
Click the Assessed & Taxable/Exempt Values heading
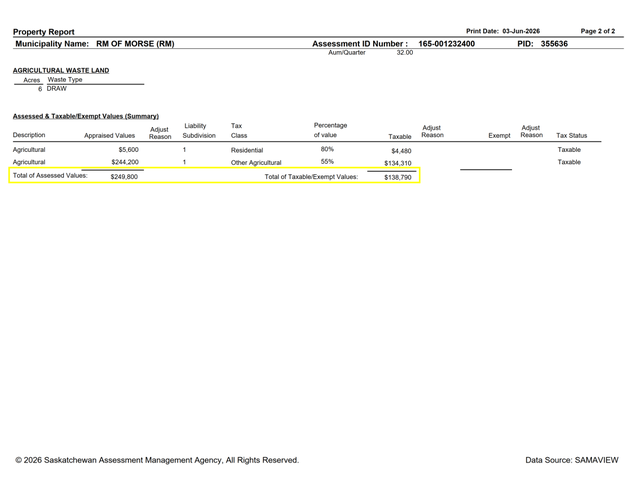click(x=86, y=116)
